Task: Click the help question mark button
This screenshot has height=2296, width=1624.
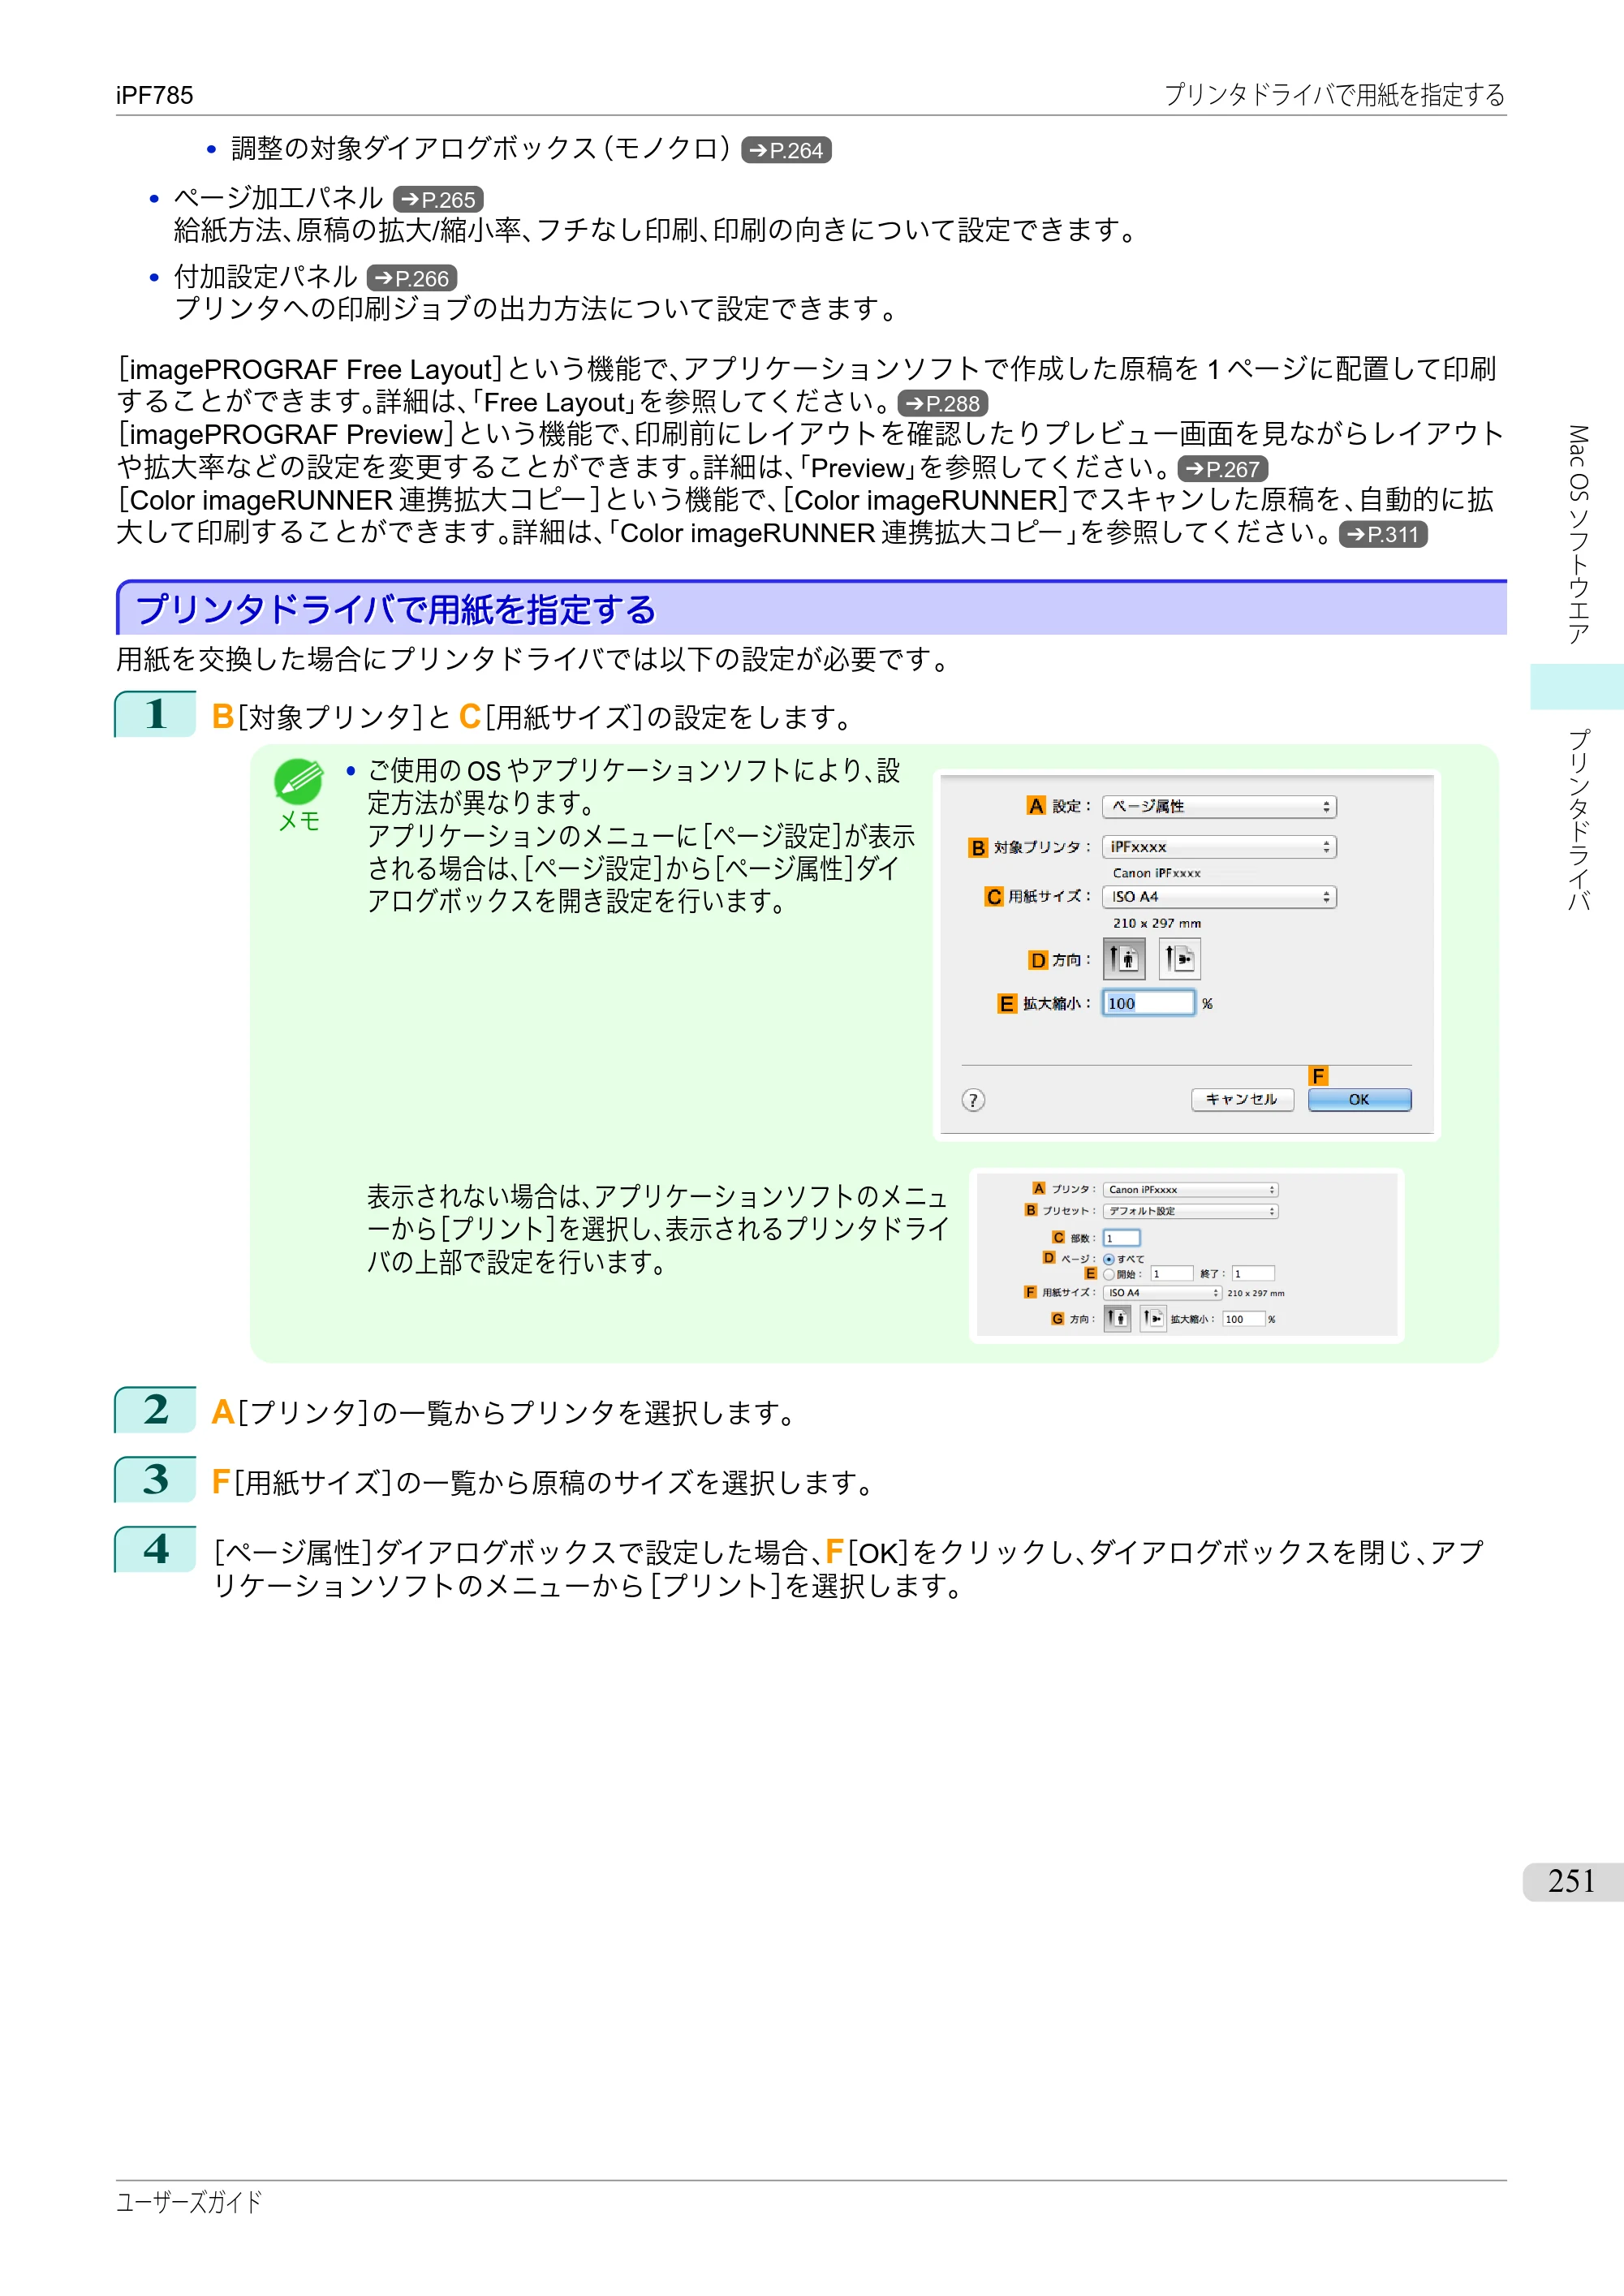Action: pyautogui.click(x=973, y=1100)
